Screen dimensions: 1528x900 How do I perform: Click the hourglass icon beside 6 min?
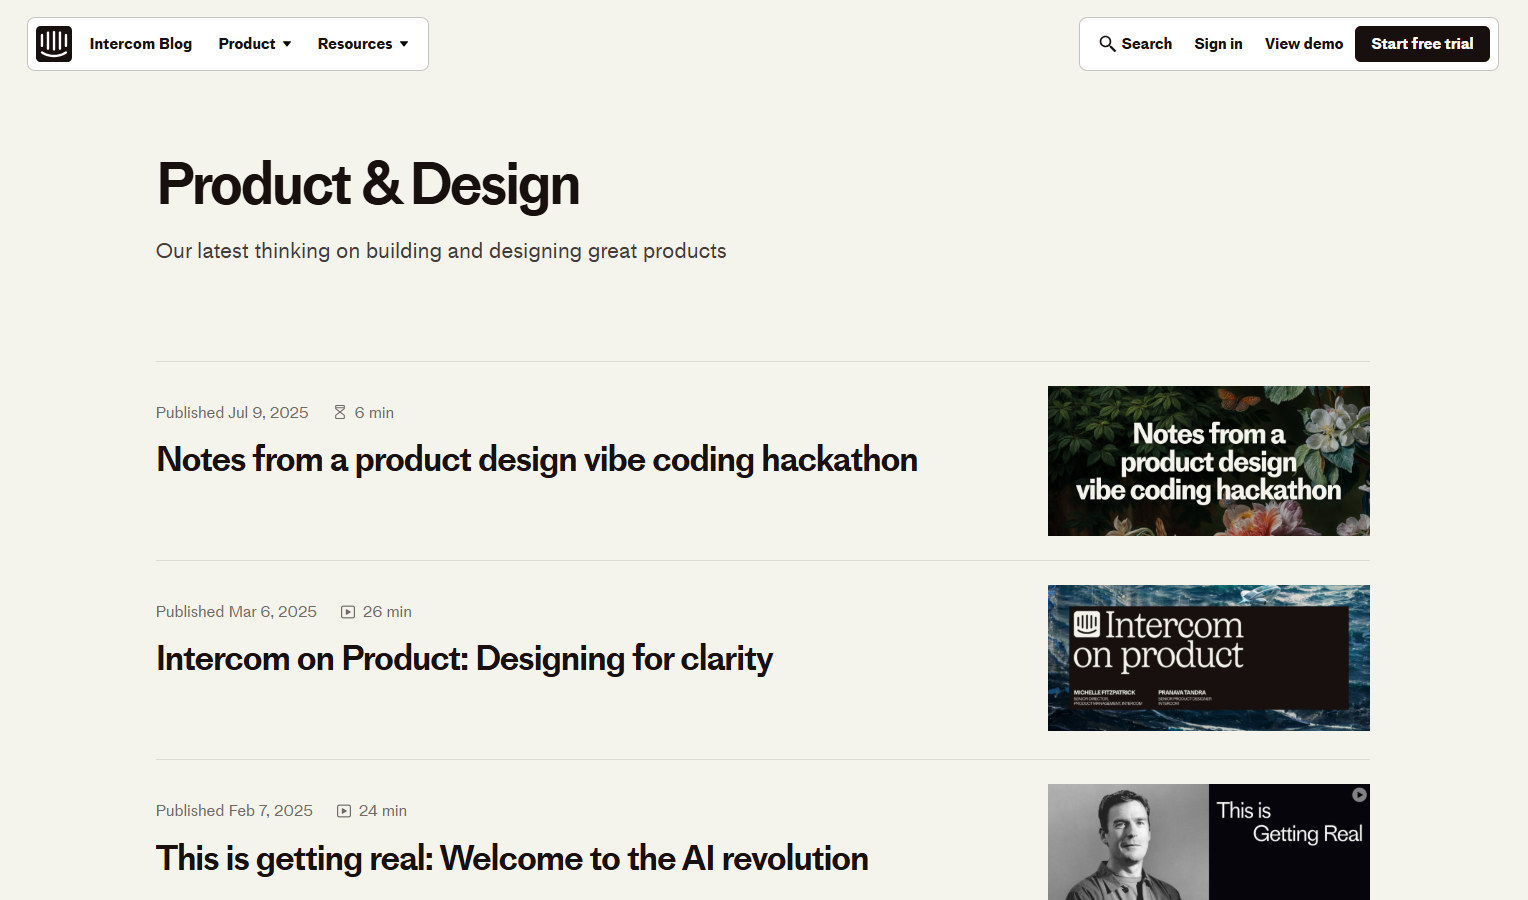[x=340, y=413]
